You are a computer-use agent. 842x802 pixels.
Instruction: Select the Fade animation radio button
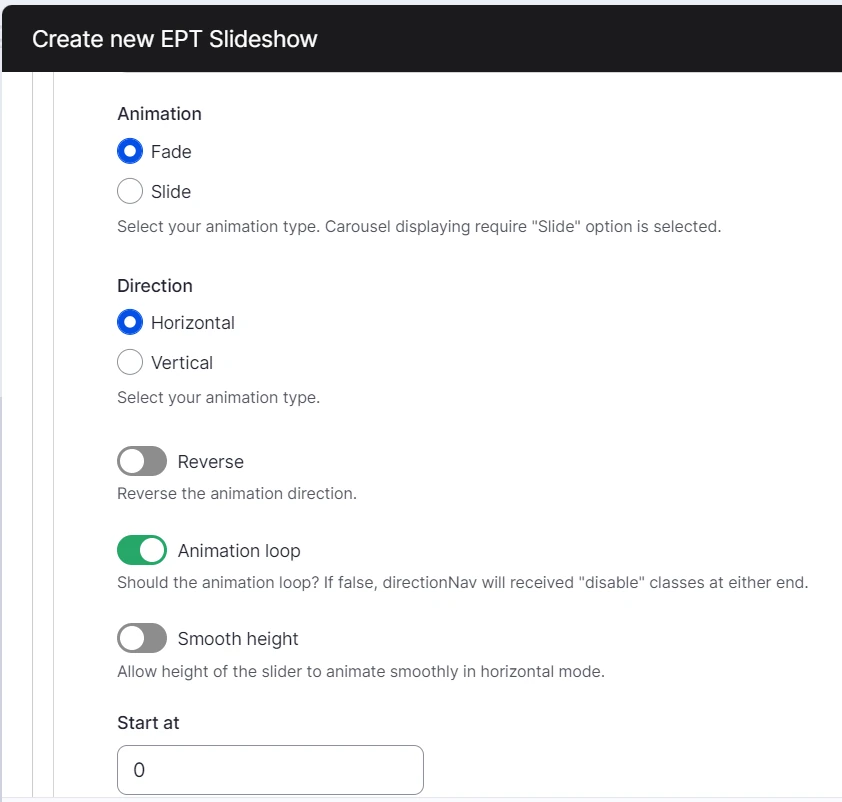(x=130, y=152)
